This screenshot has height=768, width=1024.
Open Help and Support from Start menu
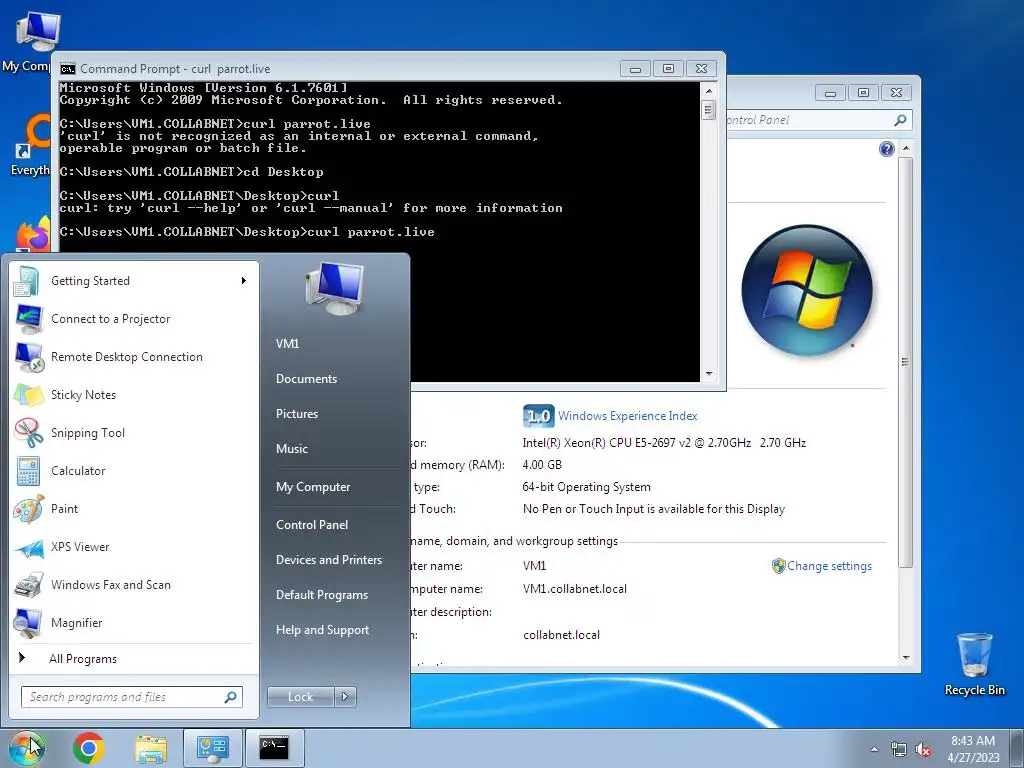pyautogui.click(x=322, y=630)
